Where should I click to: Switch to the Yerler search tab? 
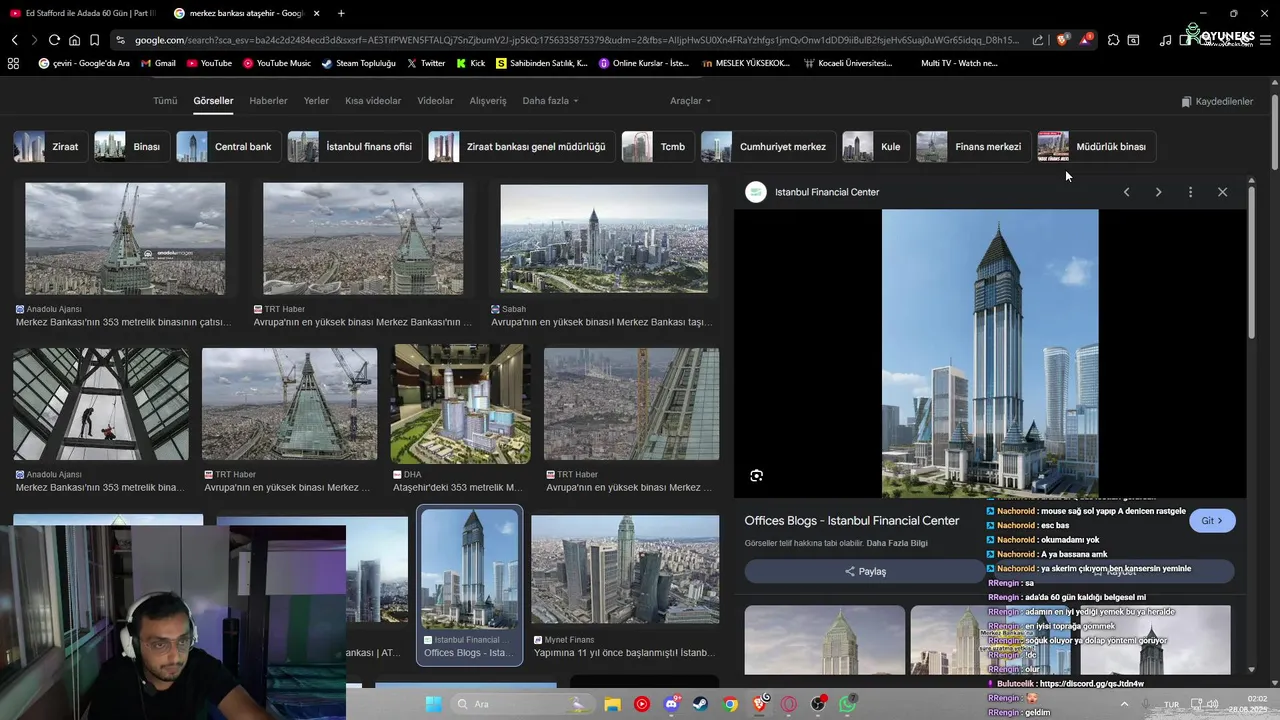pyautogui.click(x=316, y=101)
